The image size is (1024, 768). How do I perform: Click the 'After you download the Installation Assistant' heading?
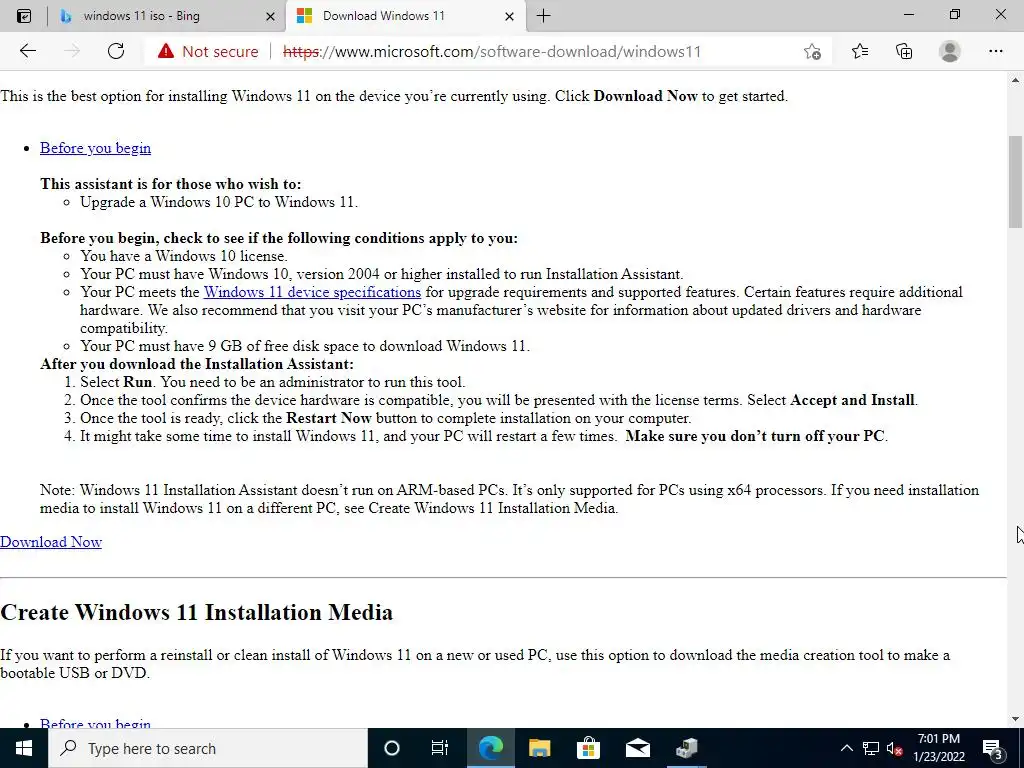[x=197, y=364]
